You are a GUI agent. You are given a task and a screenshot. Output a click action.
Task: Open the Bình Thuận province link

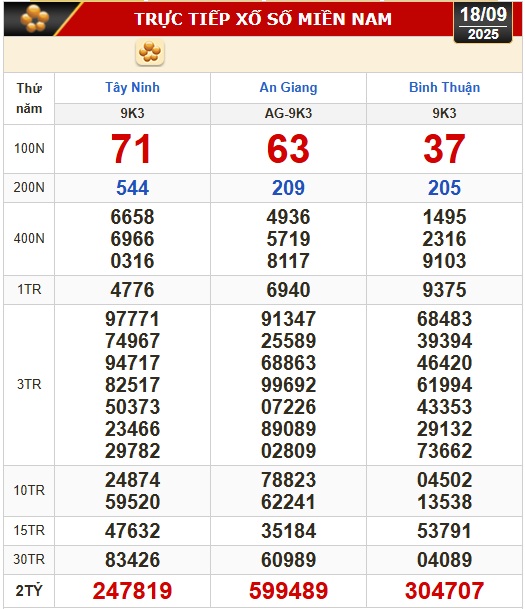(444, 87)
